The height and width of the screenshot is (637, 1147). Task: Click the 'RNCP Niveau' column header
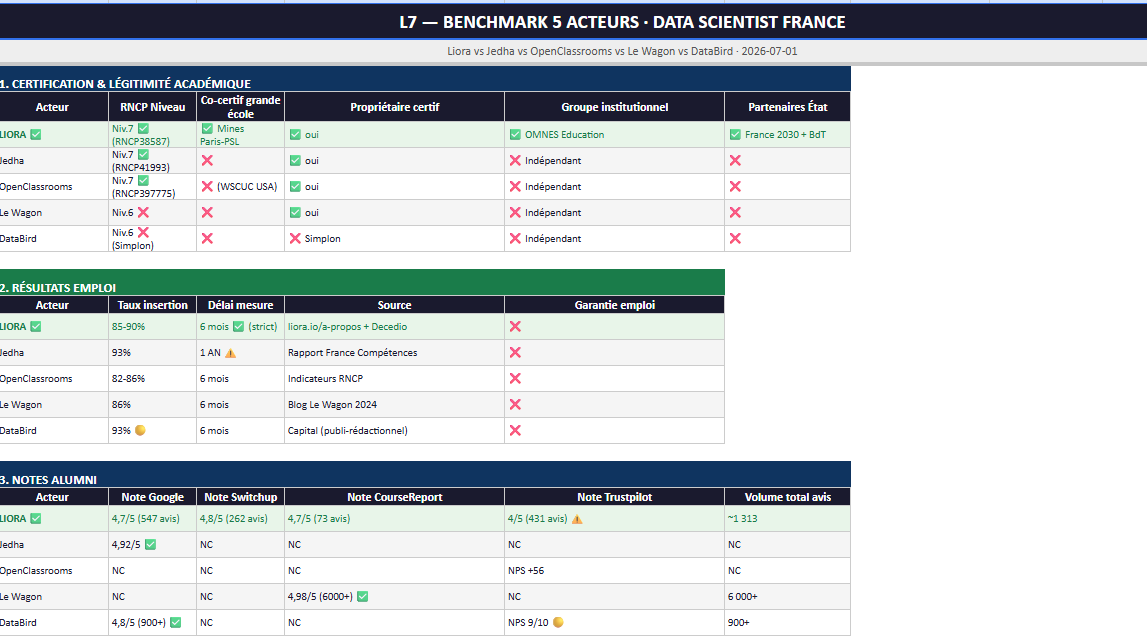[x=152, y=107]
